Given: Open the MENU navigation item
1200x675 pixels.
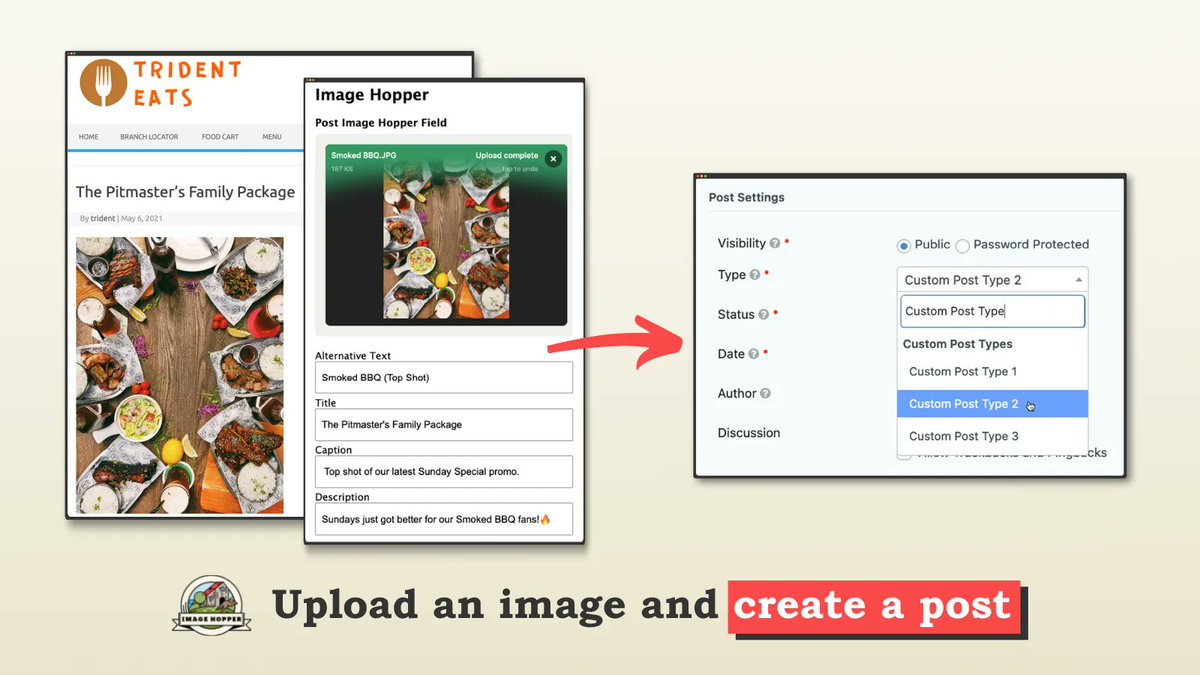Looking at the screenshot, I should pyautogui.click(x=272, y=137).
